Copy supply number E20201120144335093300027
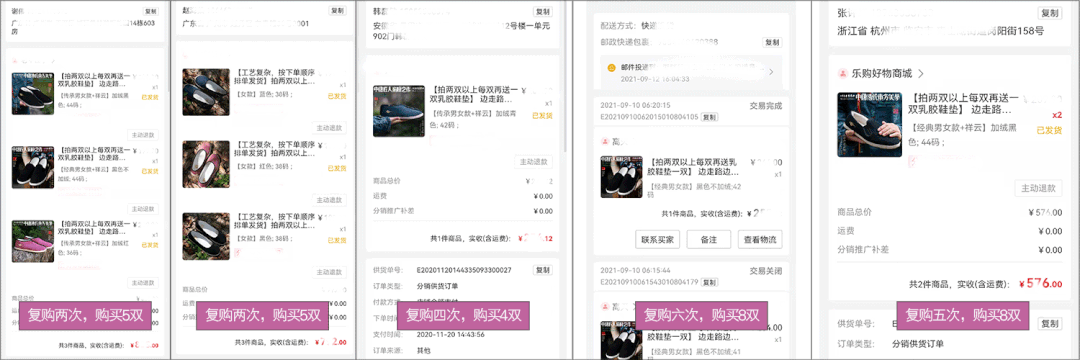The image size is (1080, 360). [x=543, y=270]
